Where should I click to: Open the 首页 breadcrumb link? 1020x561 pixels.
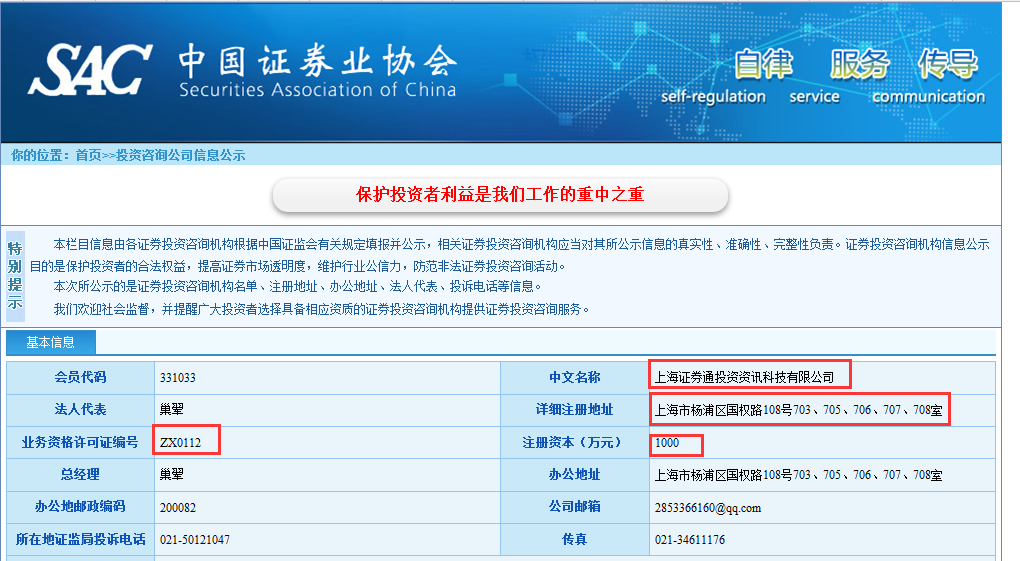coord(88,156)
